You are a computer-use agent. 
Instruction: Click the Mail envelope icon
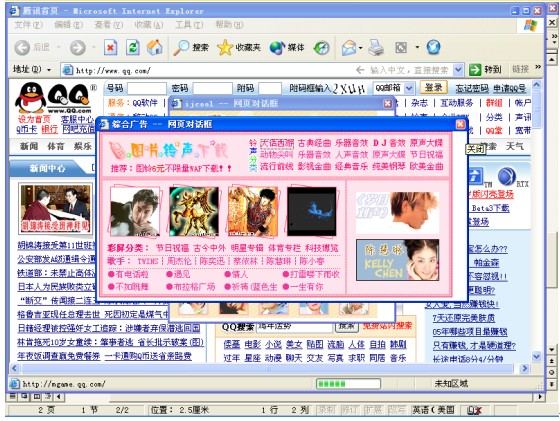349,47
